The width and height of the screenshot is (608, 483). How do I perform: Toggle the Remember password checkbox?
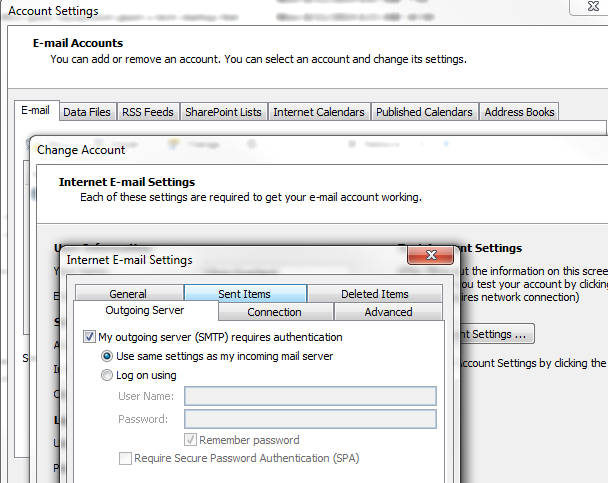pyautogui.click(x=191, y=440)
